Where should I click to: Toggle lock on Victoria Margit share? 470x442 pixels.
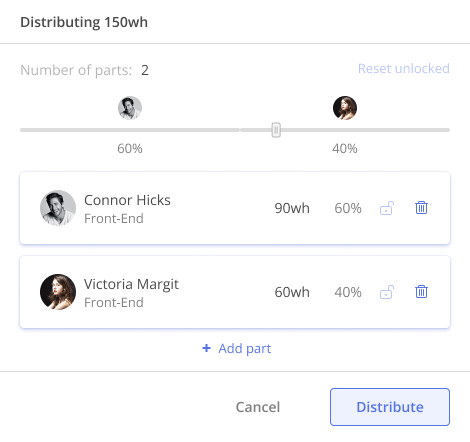pos(387,292)
